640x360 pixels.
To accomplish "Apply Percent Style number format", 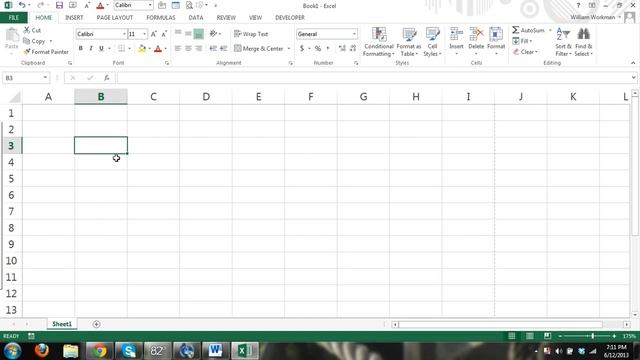I will pyautogui.click(x=318, y=49).
